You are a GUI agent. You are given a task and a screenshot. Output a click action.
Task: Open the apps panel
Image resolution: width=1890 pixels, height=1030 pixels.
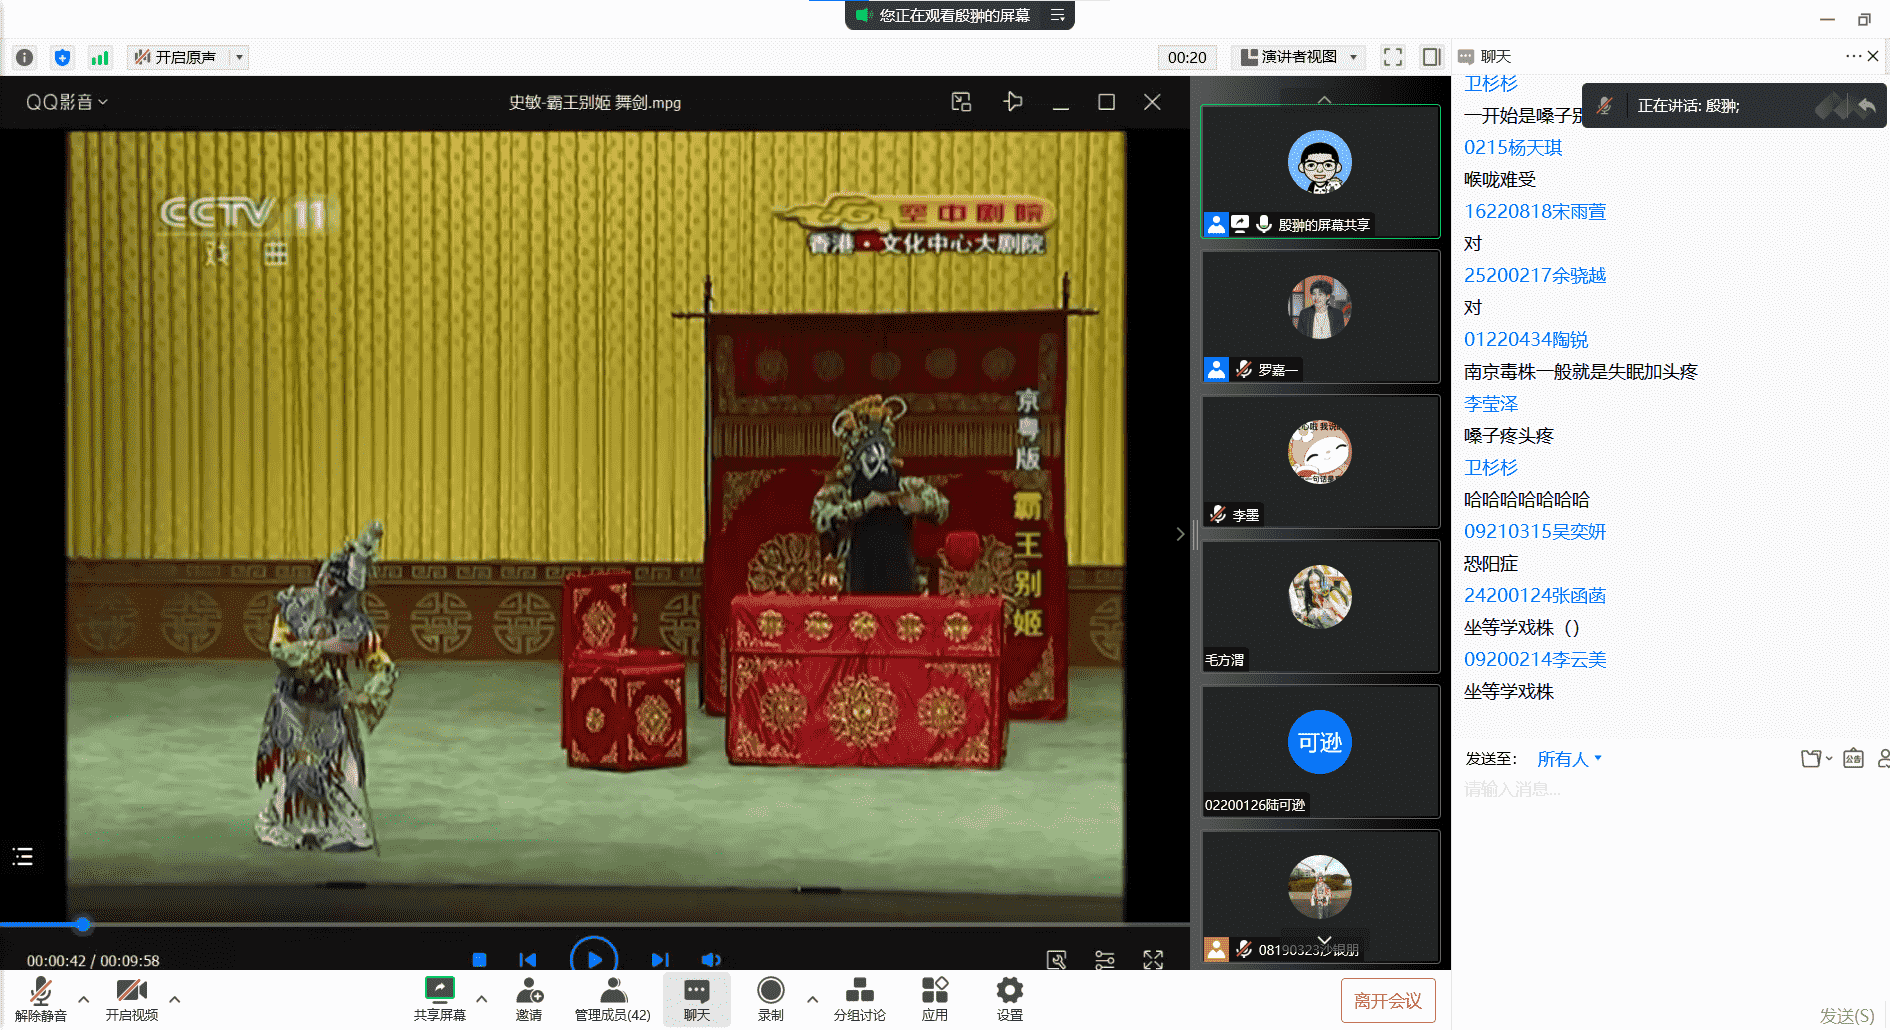click(934, 998)
